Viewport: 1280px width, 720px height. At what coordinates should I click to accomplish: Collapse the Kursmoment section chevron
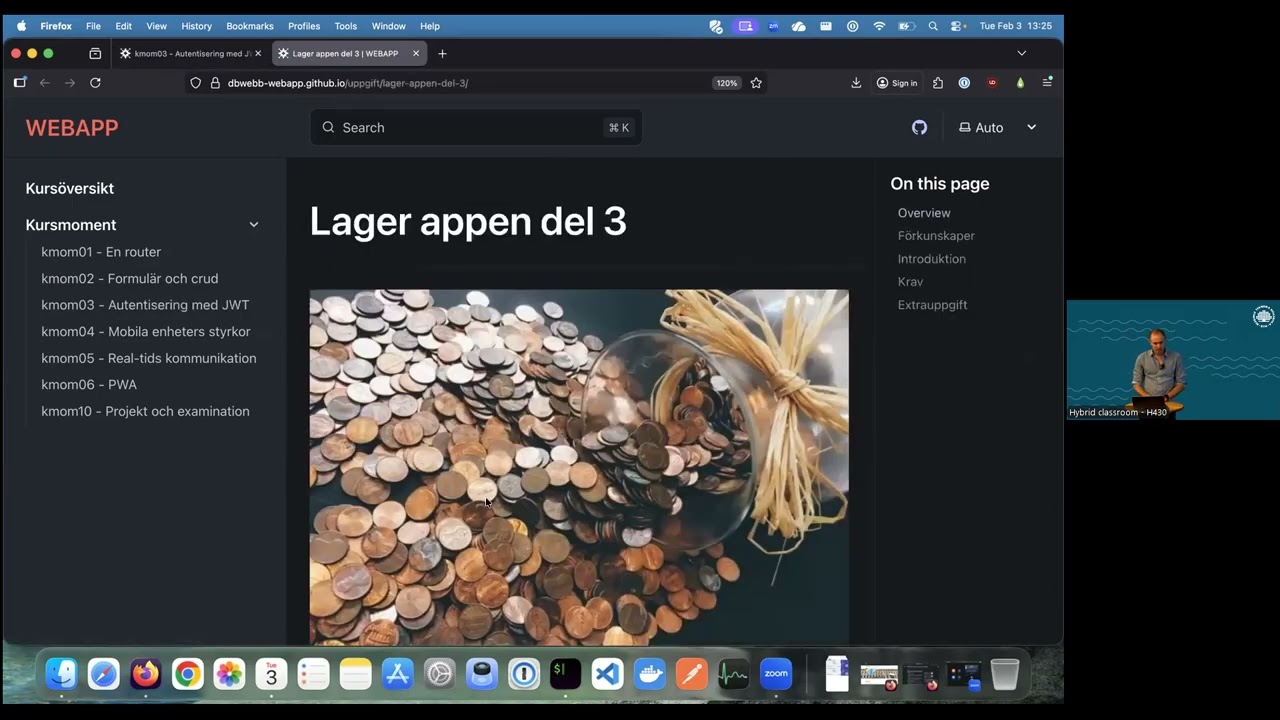(x=254, y=225)
